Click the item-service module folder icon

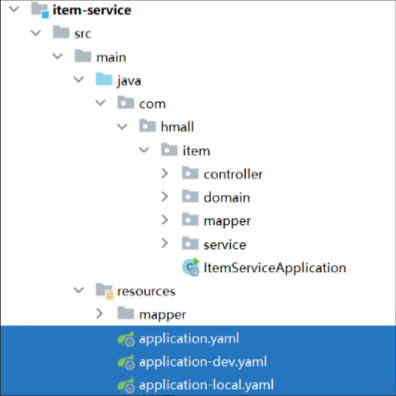pos(40,10)
